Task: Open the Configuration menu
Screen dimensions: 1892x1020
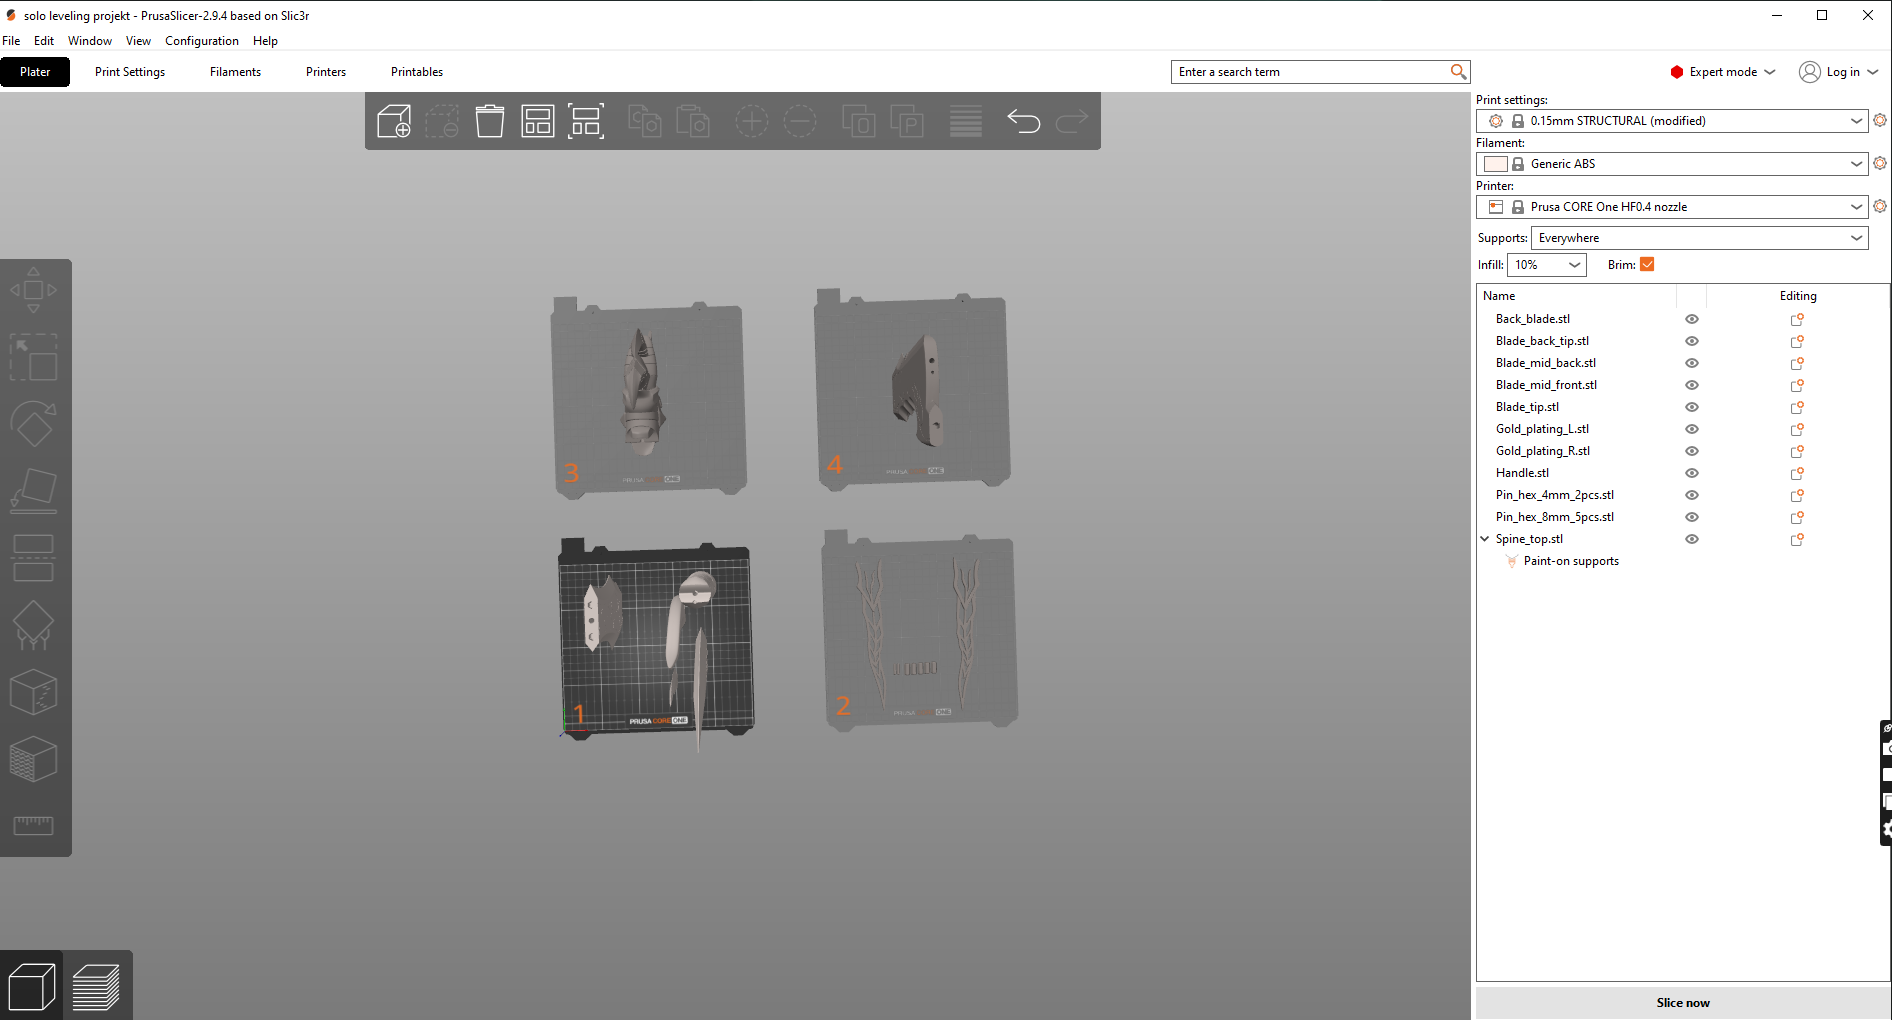Action: (x=202, y=41)
